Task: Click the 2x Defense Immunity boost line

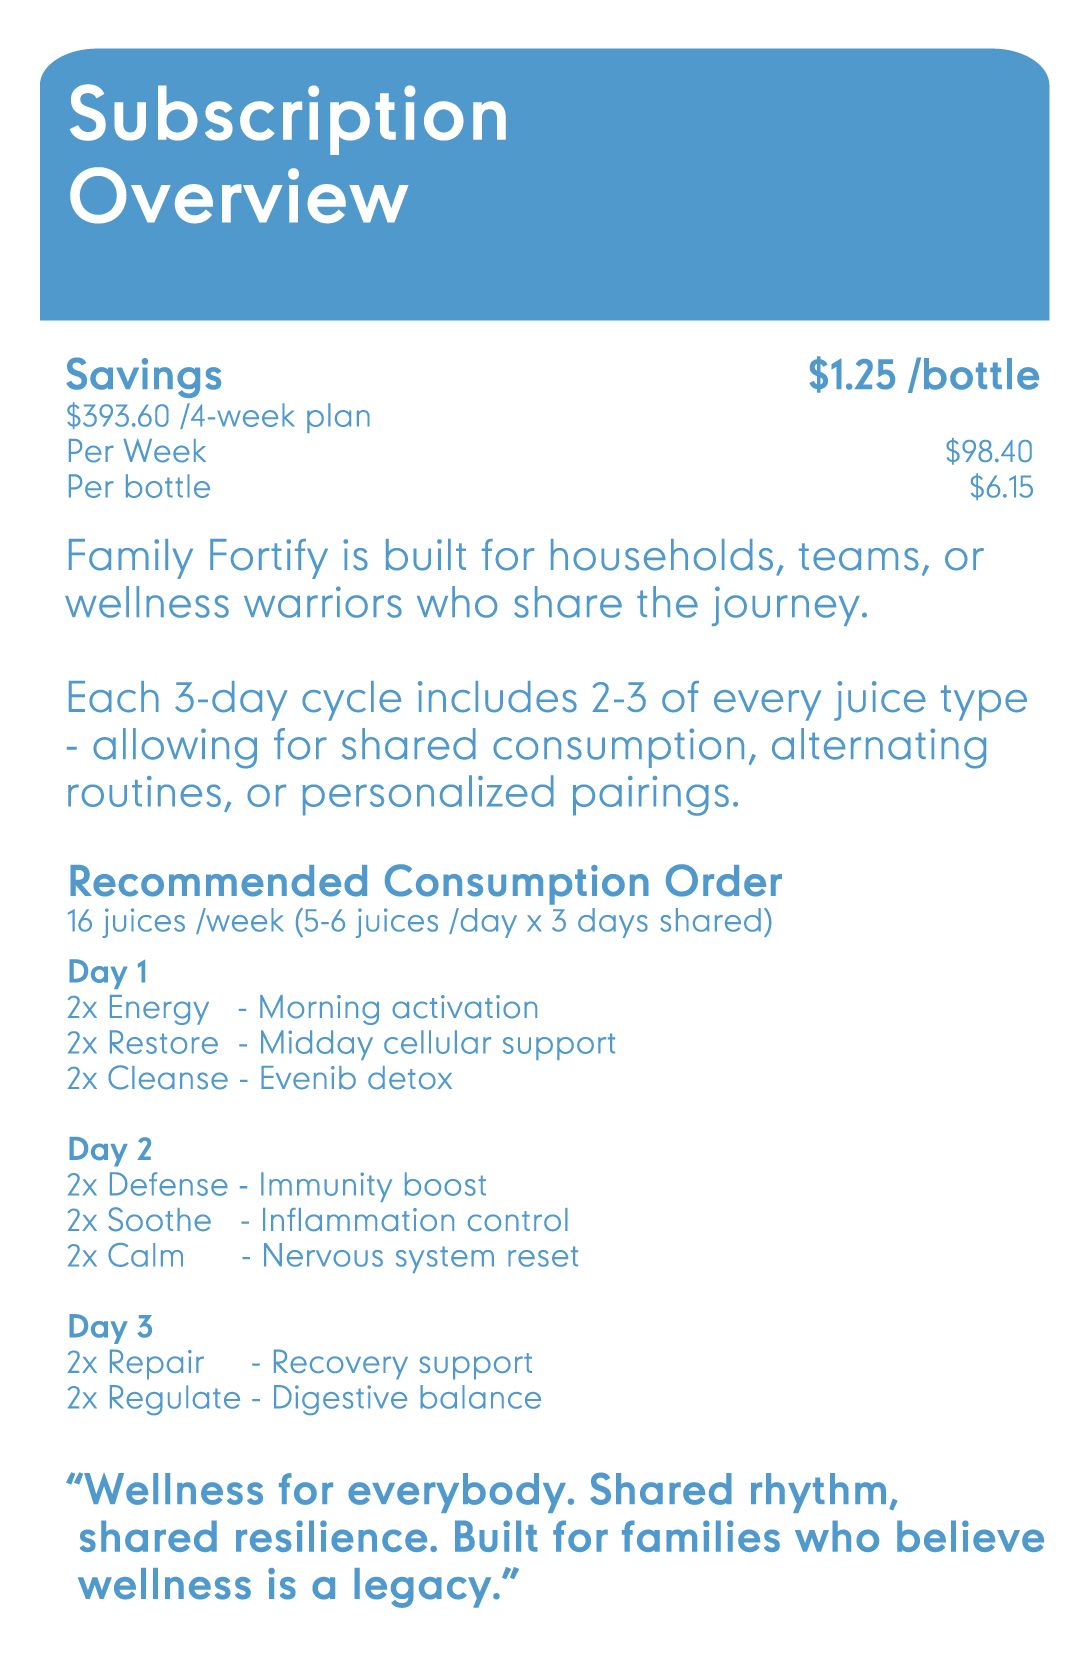Action: (x=276, y=1185)
